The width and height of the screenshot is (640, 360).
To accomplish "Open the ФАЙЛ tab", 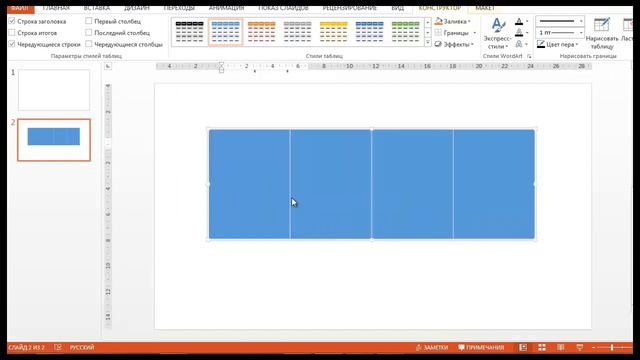I will click(x=20, y=8).
